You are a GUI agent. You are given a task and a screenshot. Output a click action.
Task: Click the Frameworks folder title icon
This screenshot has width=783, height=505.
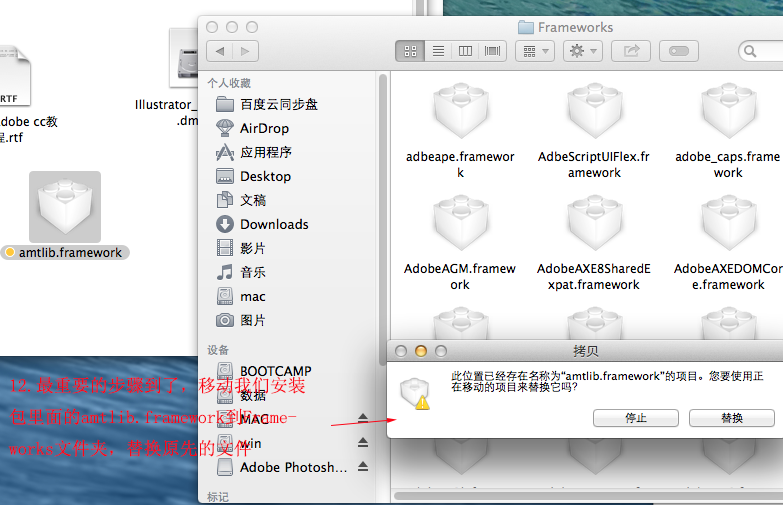(x=525, y=27)
